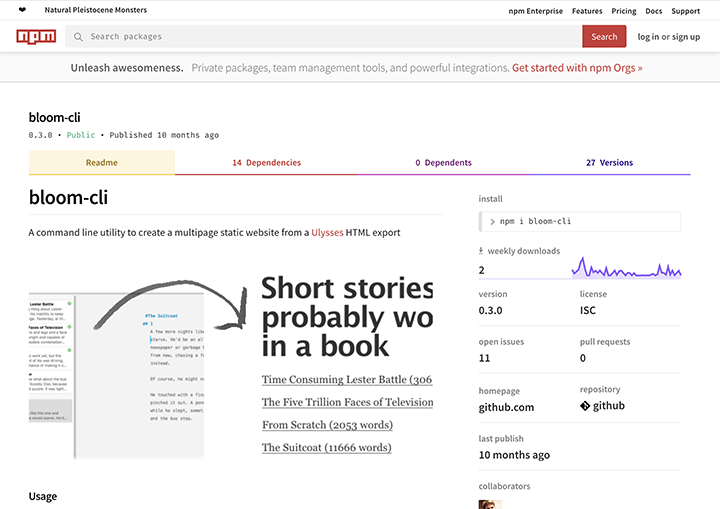Click the last publish 10 months ago value
Viewport: 720px width, 509px height.
(514, 455)
